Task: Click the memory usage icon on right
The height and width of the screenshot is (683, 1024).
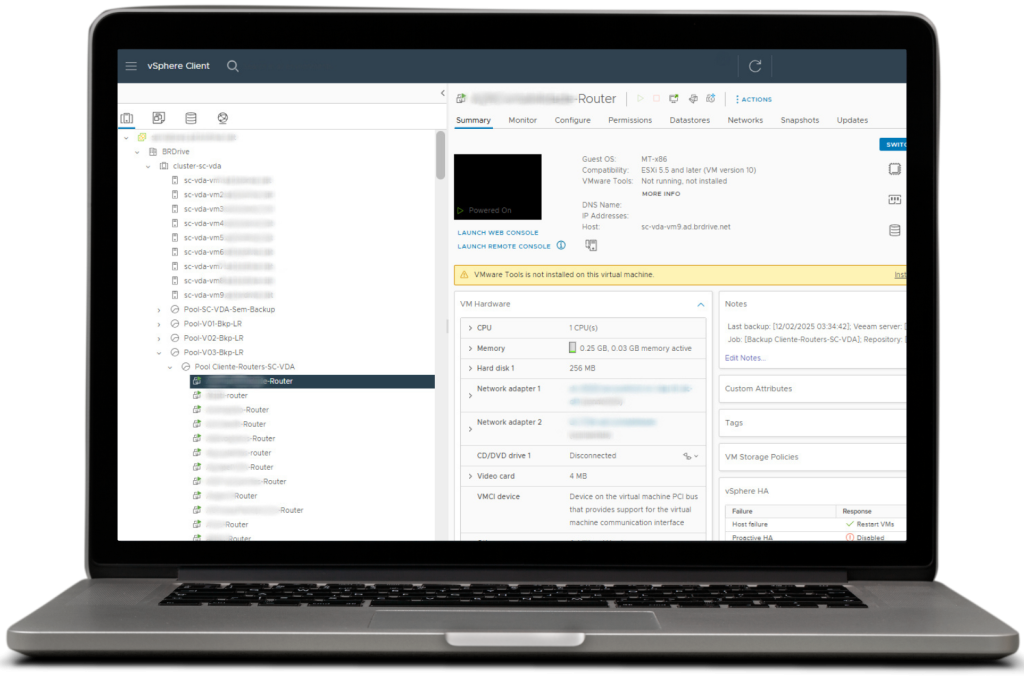Action: pos(895,199)
